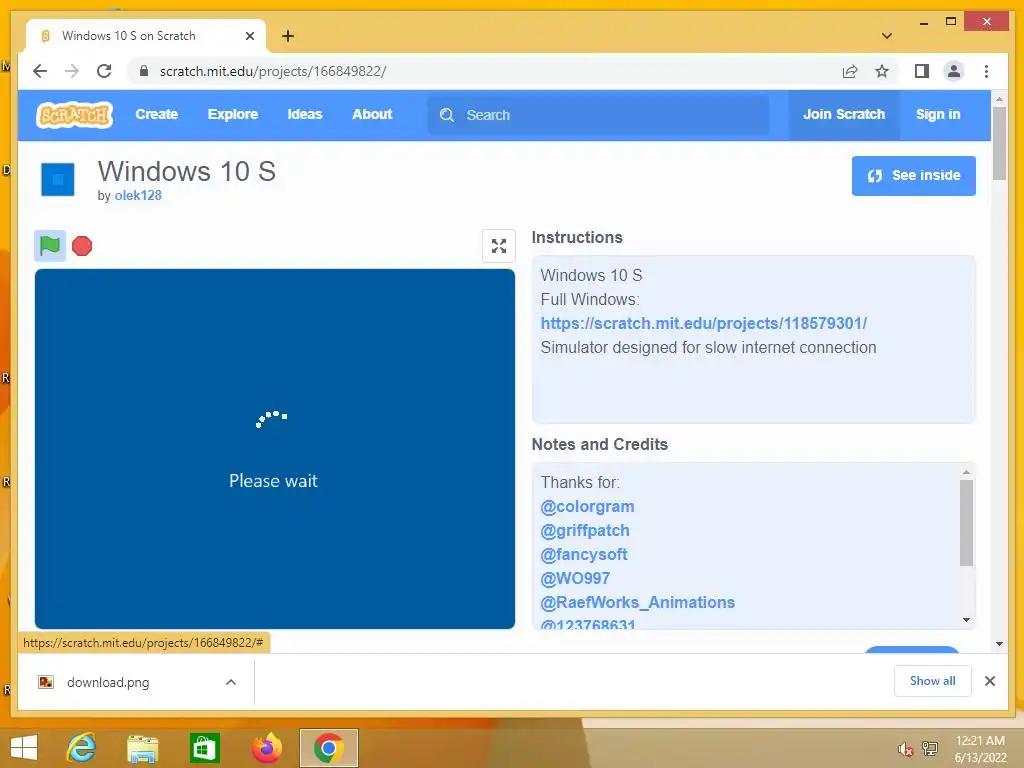
Task: Click the project thumbnail avatar beside the title
Action: (57, 180)
